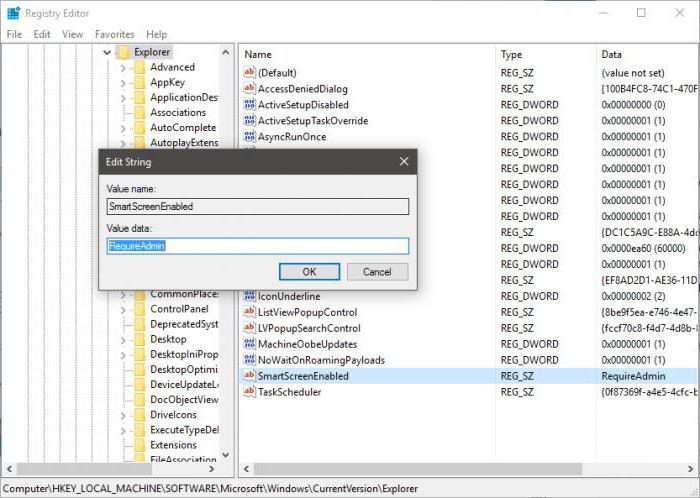
Task: Expand the ControlPanel key
Action: 123,309
